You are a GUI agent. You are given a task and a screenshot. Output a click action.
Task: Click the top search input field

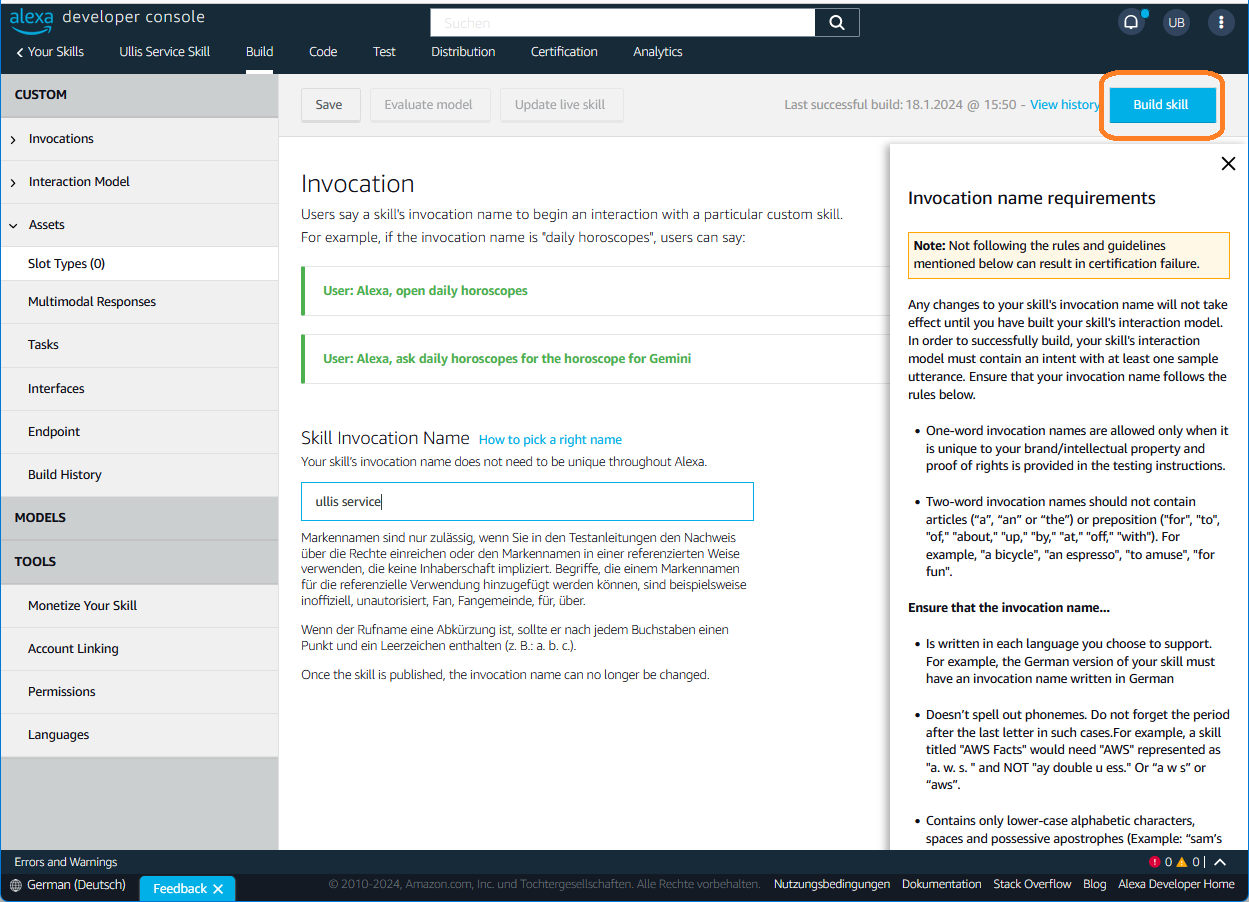click(x=622, y=22)
